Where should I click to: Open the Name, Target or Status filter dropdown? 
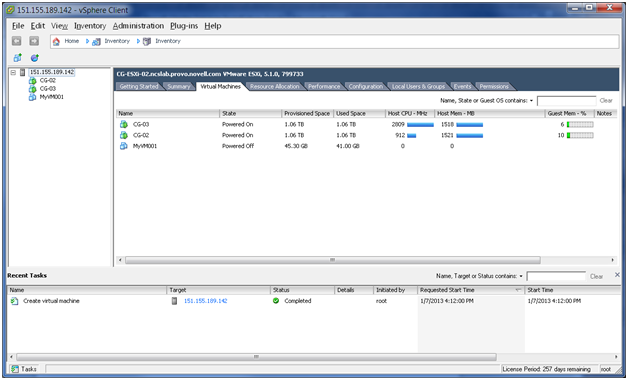pyautogui.click(x=521, y=276)
